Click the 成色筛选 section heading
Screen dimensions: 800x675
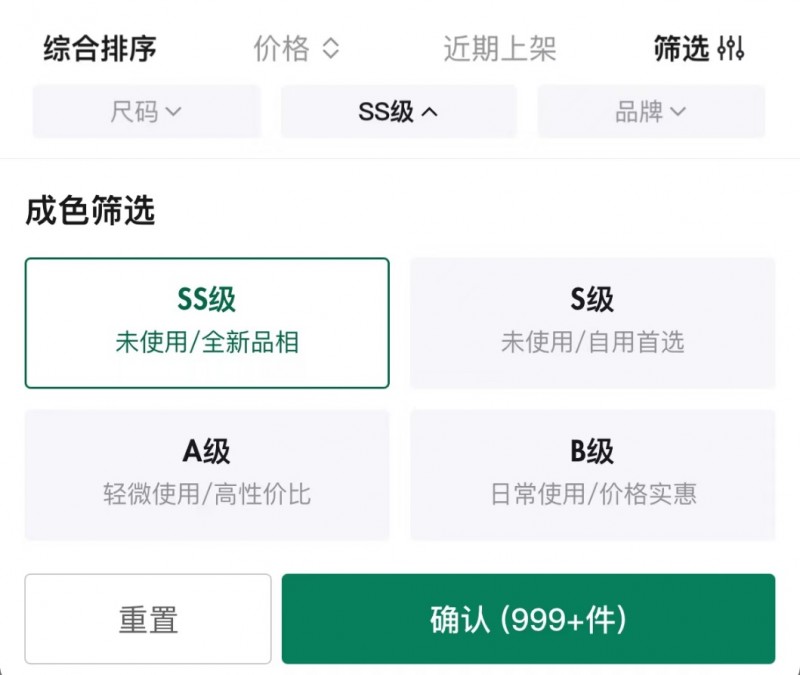click(x=90, y=210)
